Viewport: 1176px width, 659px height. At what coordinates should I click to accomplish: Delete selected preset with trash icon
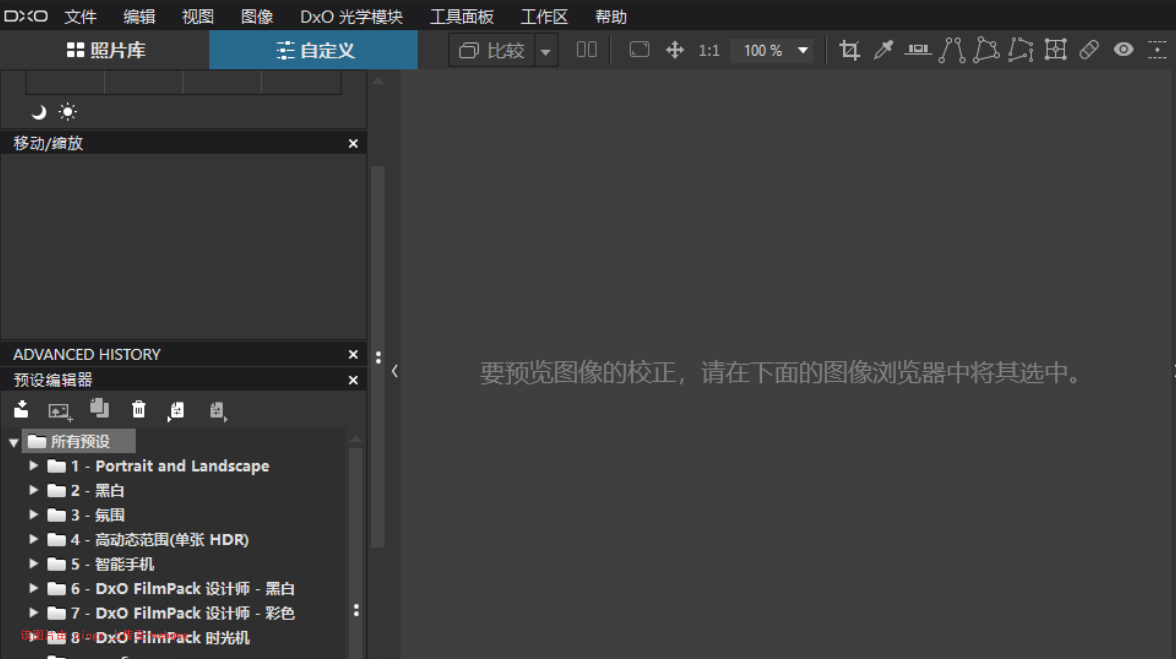pyautogui.click(x=139, y=409)
